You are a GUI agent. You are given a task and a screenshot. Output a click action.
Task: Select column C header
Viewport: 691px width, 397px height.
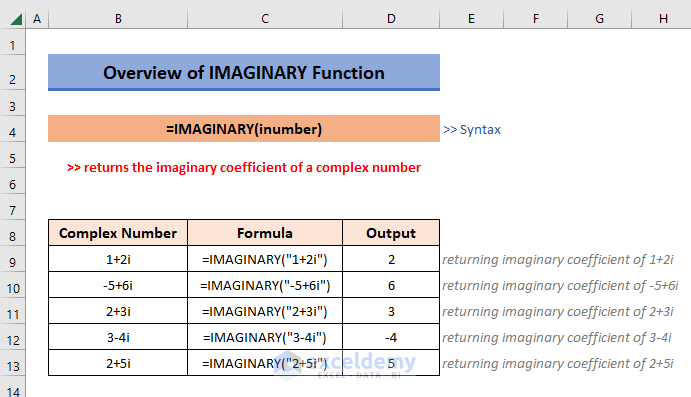265,19
